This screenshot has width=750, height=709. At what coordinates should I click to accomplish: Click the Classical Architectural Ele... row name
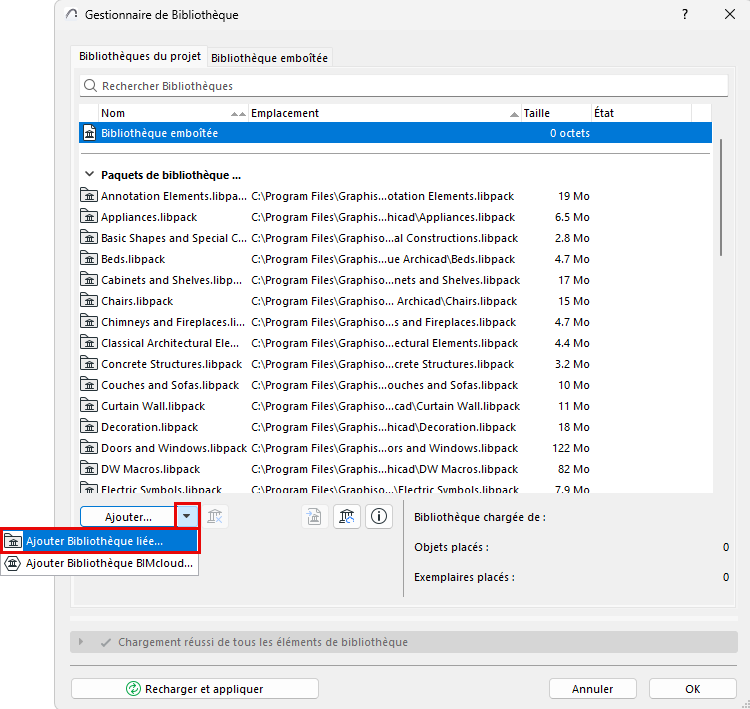pos(170,343)
